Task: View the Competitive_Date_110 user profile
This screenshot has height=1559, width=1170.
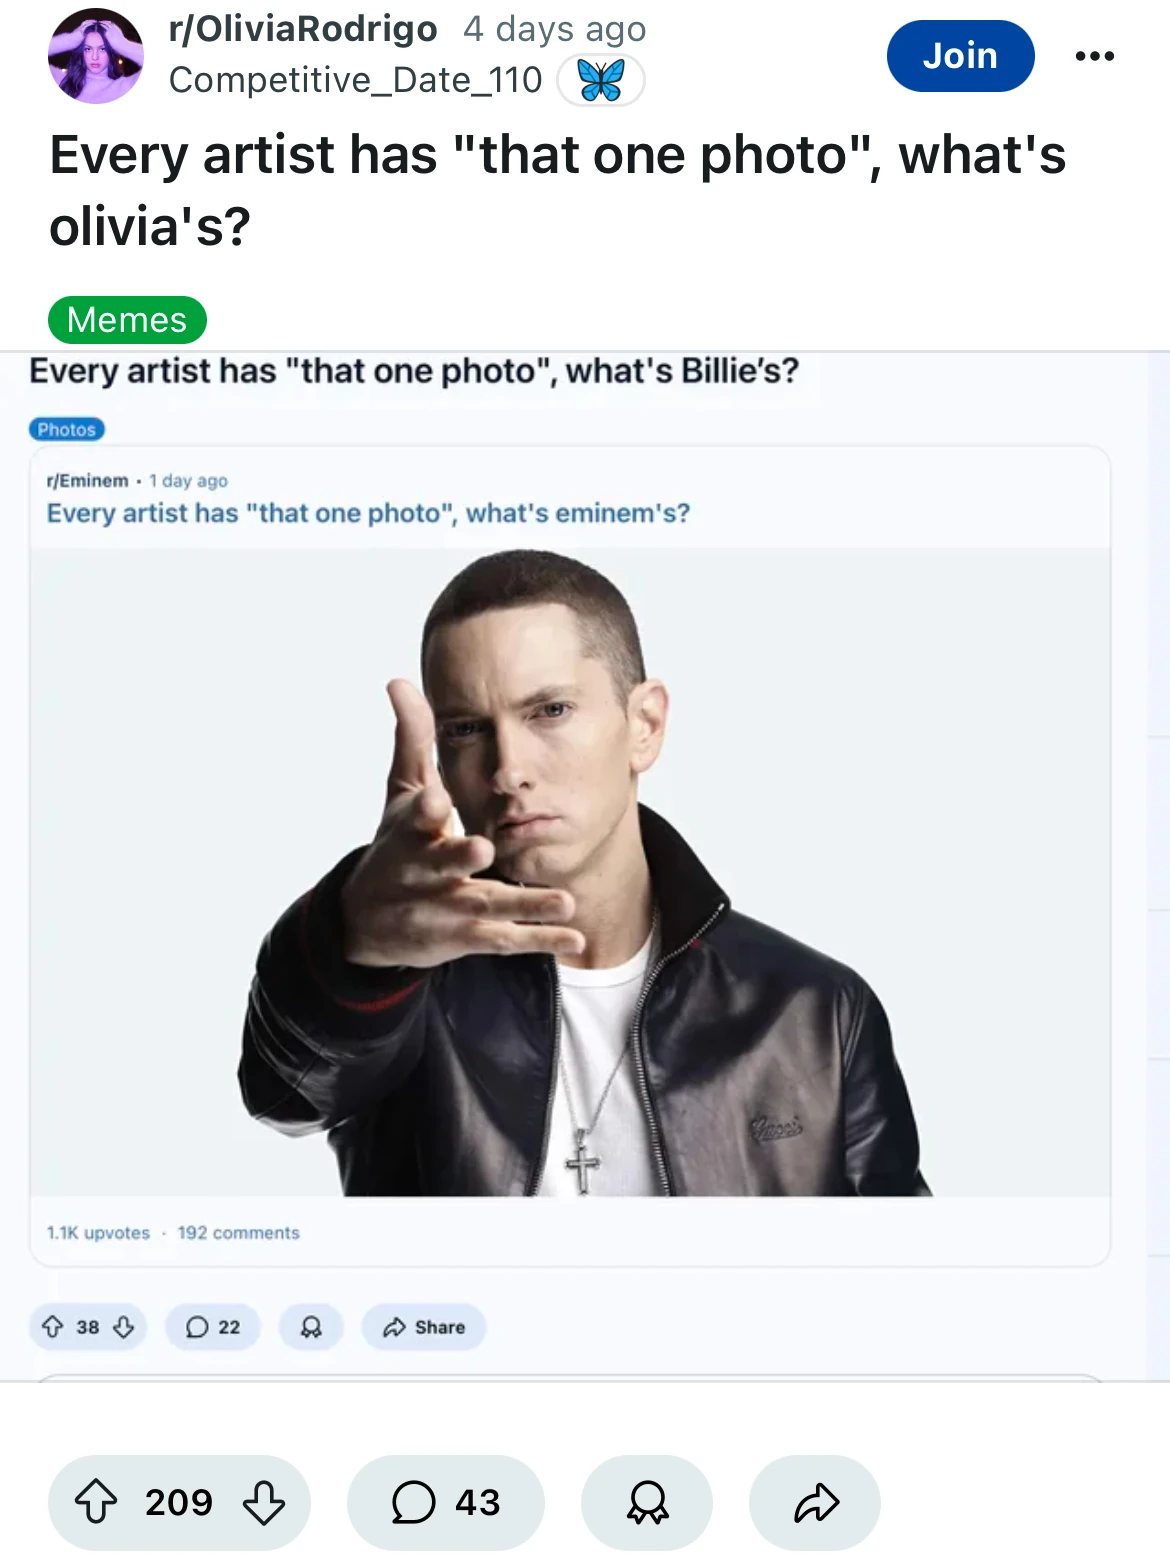Action: (355, 80)
